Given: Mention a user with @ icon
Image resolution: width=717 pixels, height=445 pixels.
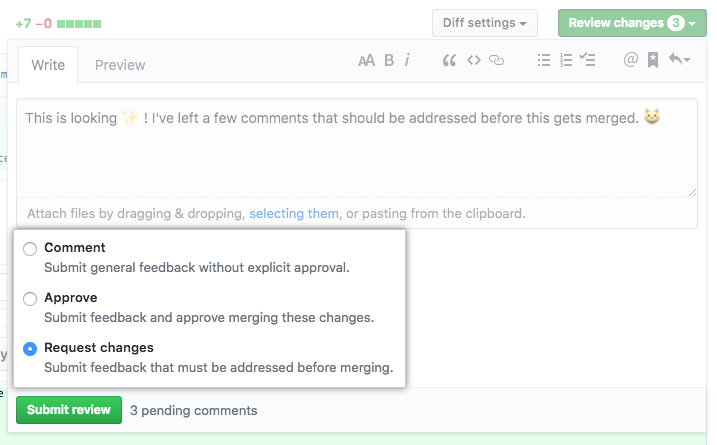Looking at the screenshot, I should pyautogui.click(x=630, y=61).
